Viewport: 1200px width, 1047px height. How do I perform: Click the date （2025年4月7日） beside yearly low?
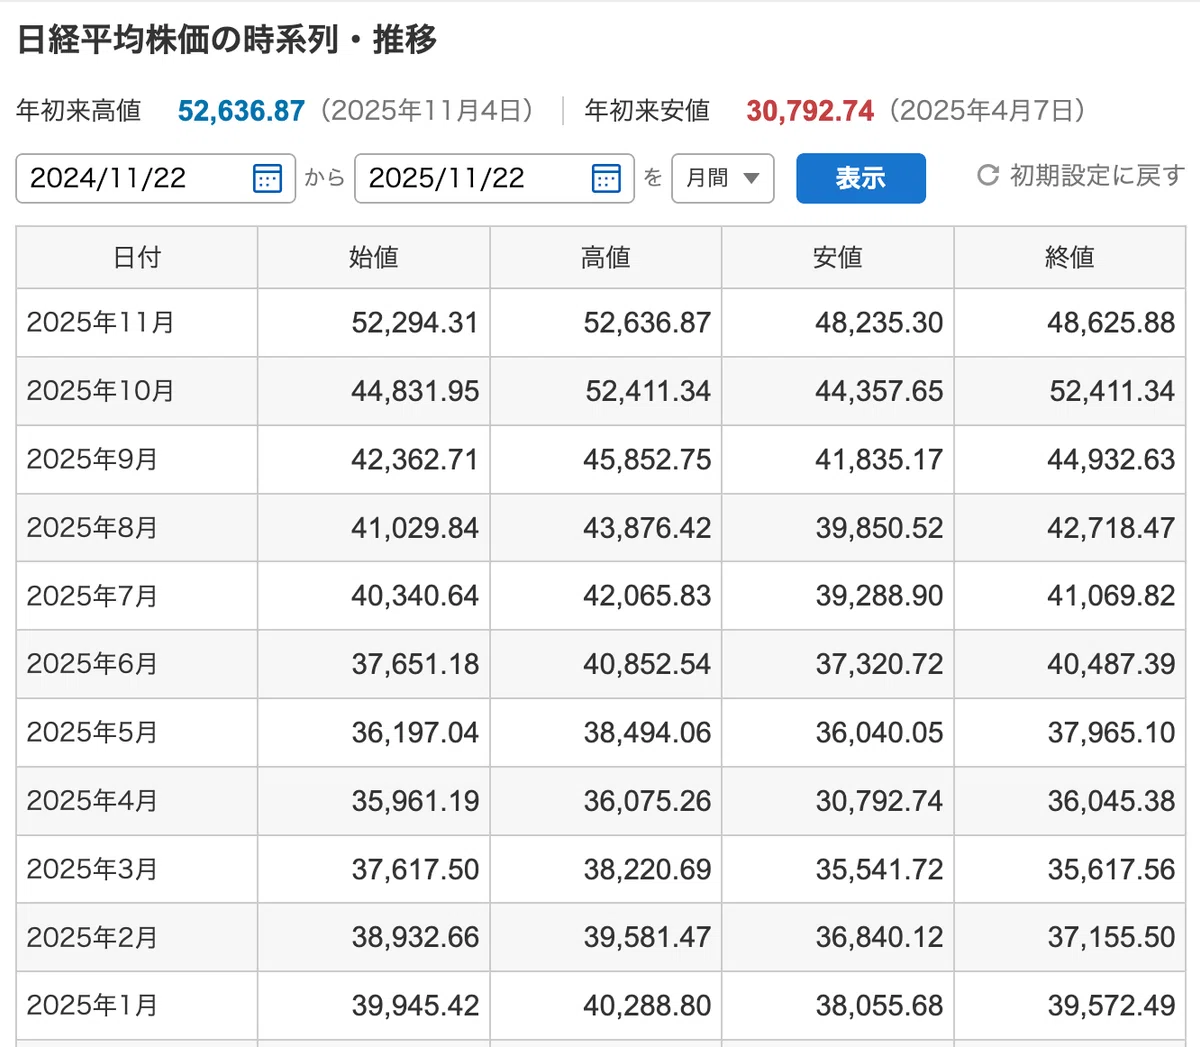coord(987,111)
